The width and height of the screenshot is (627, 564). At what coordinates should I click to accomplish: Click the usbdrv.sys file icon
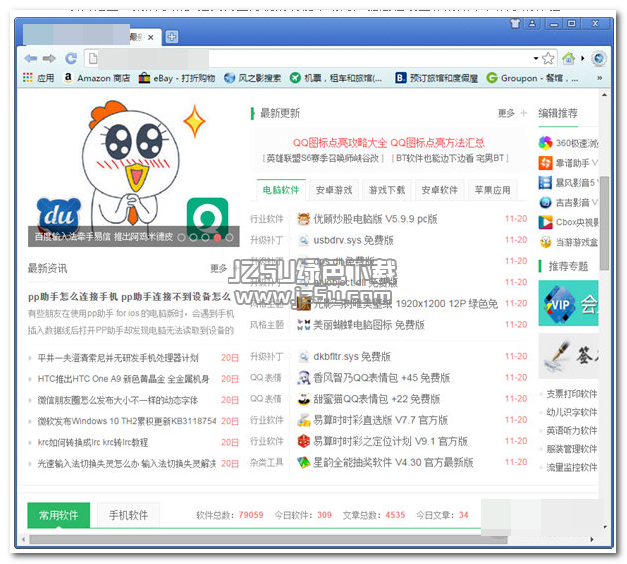[304, 240]
